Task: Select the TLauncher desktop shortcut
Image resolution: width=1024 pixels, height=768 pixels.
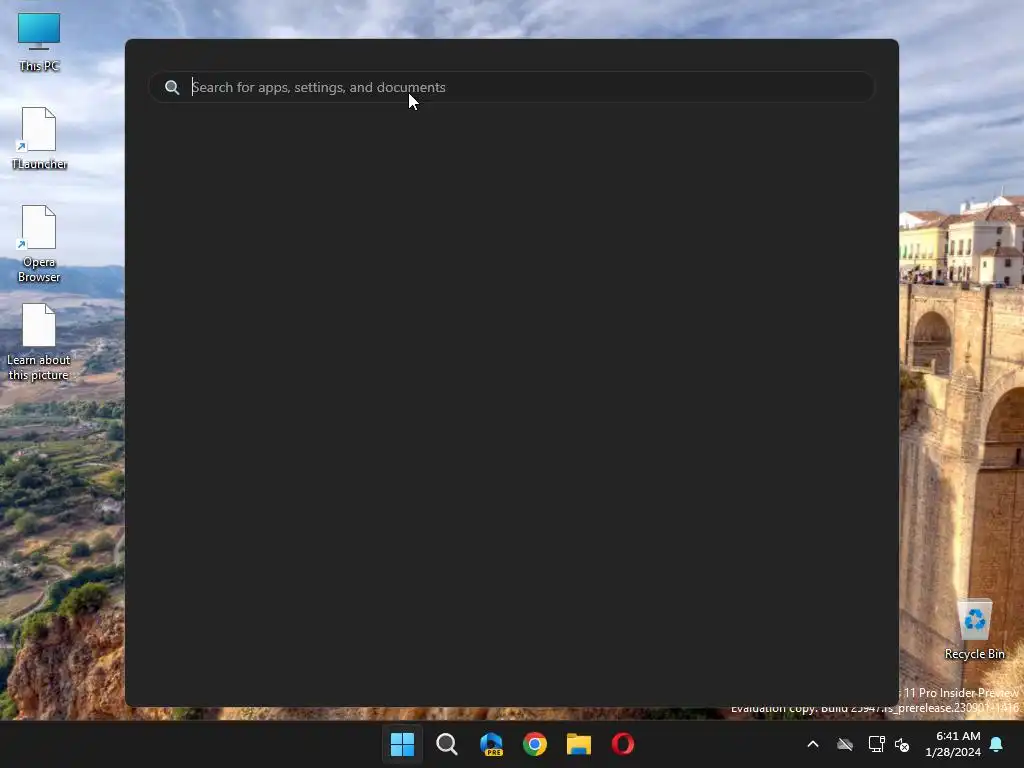Action: coord(39,138)
